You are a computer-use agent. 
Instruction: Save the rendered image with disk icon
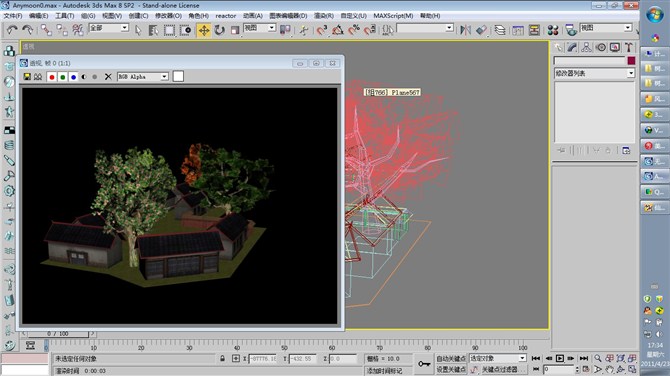click(27, 76)
